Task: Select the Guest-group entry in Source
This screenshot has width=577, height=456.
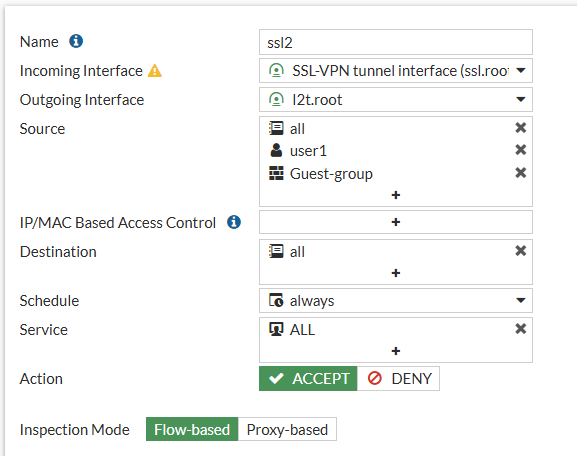Action: (331, 174)
